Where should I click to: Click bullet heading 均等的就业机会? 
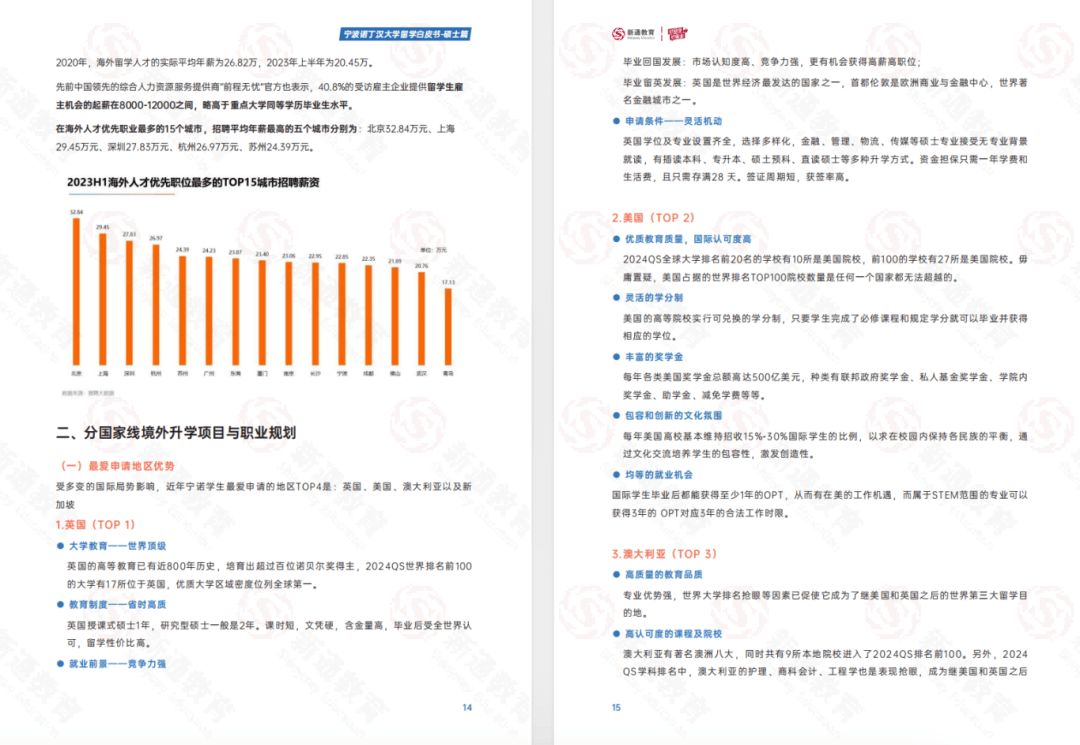(658, 474)
